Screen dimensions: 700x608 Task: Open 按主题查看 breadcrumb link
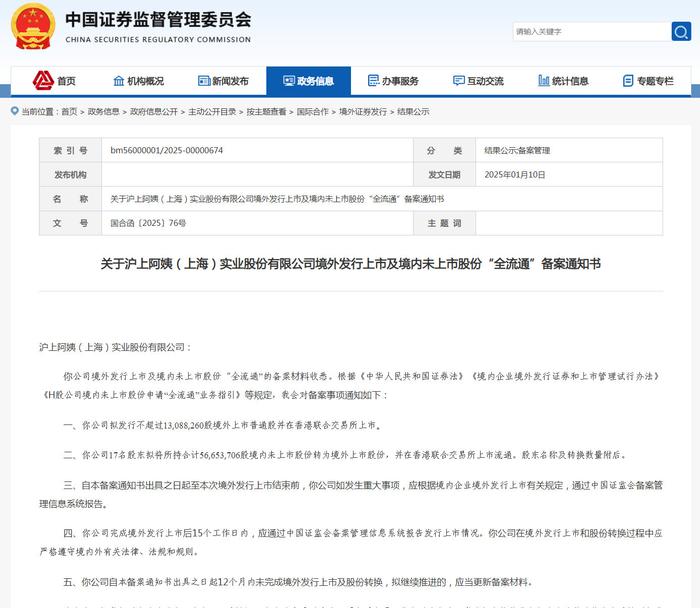(x=266, y=112)
